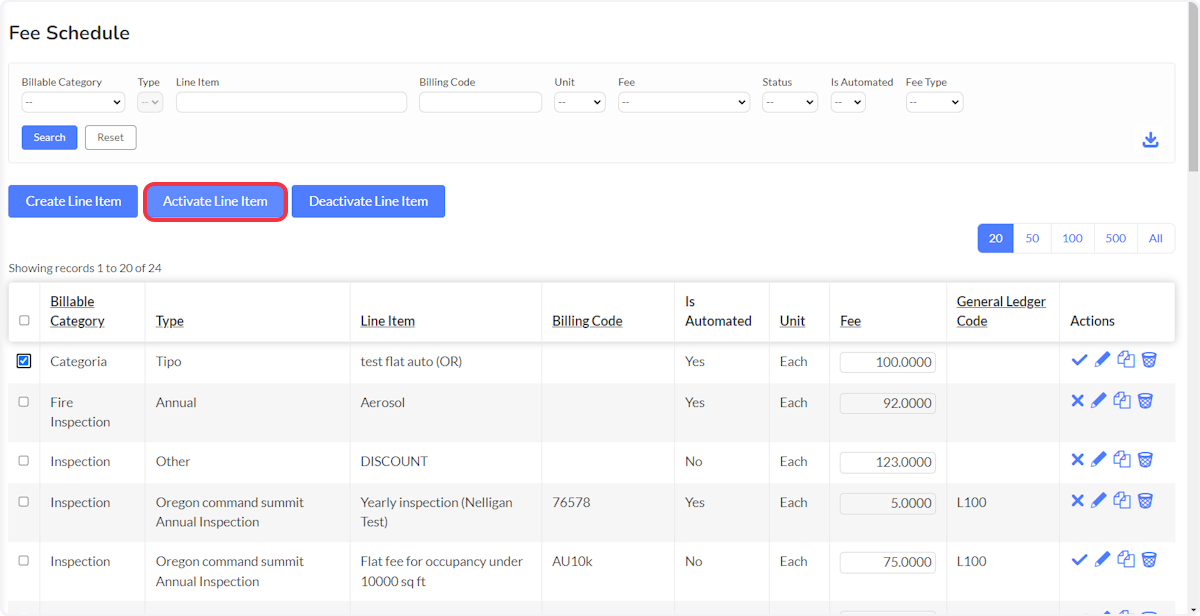Show All records
This screenshot has height=616, width=1200.
(1156, 238)
